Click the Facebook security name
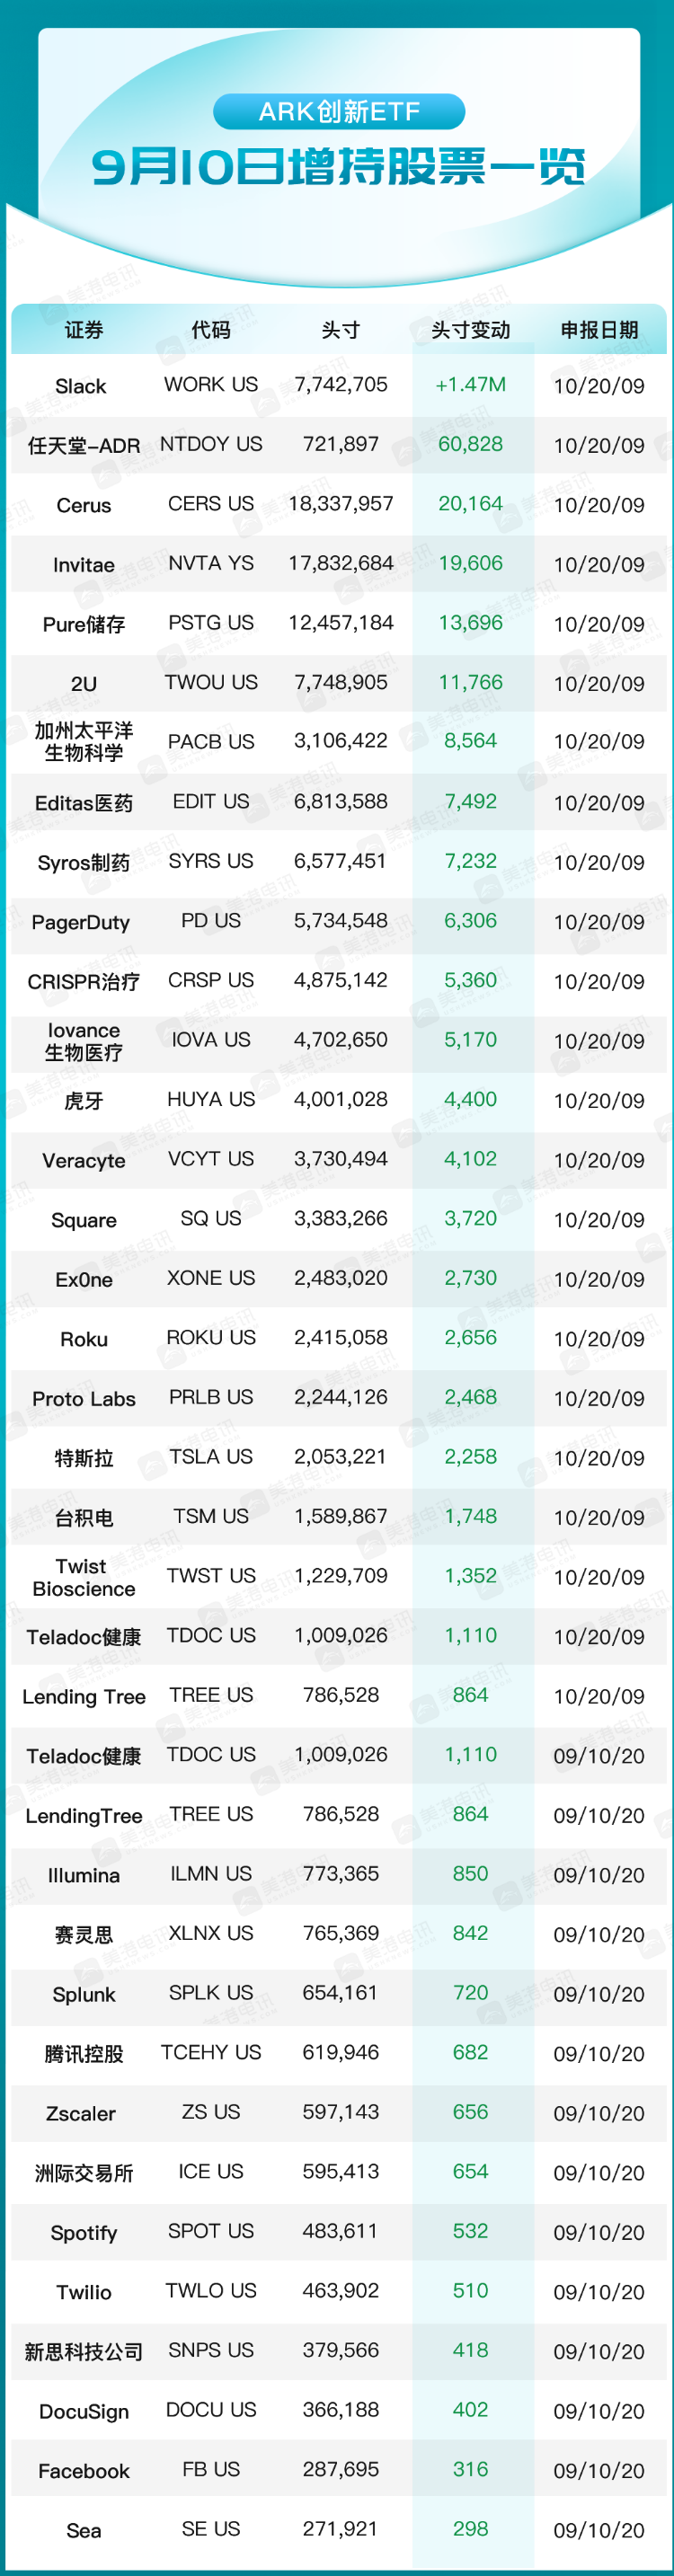This screenshot has height=2576, width=674. [x=84, y=2471]
